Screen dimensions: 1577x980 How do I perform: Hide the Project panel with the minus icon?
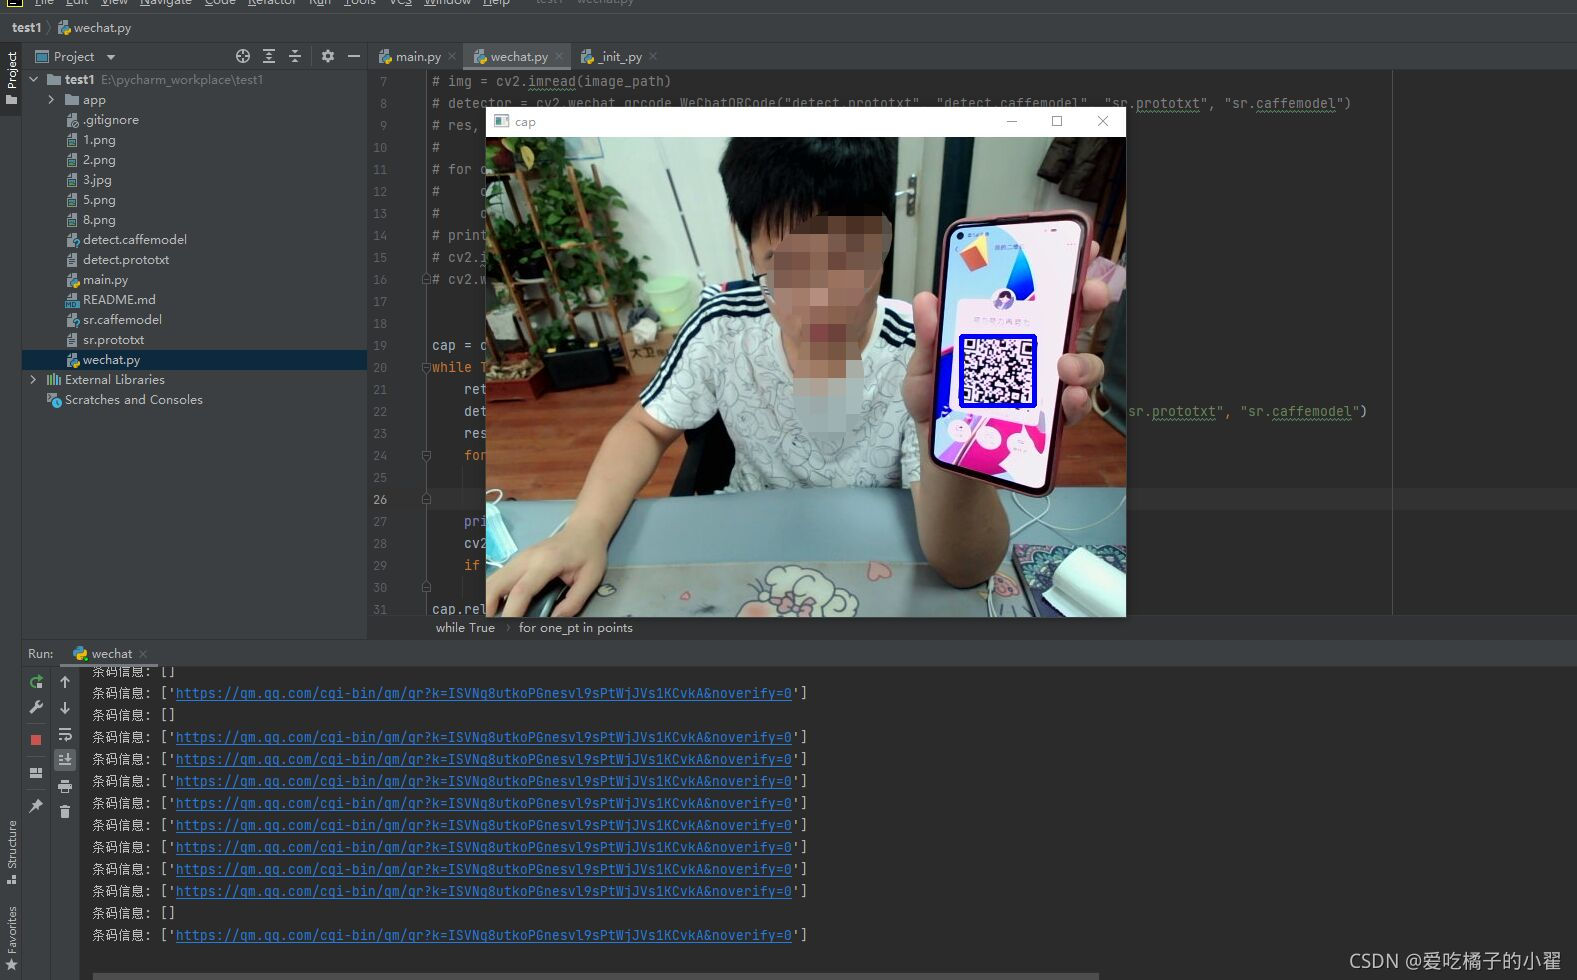[353, 56]
